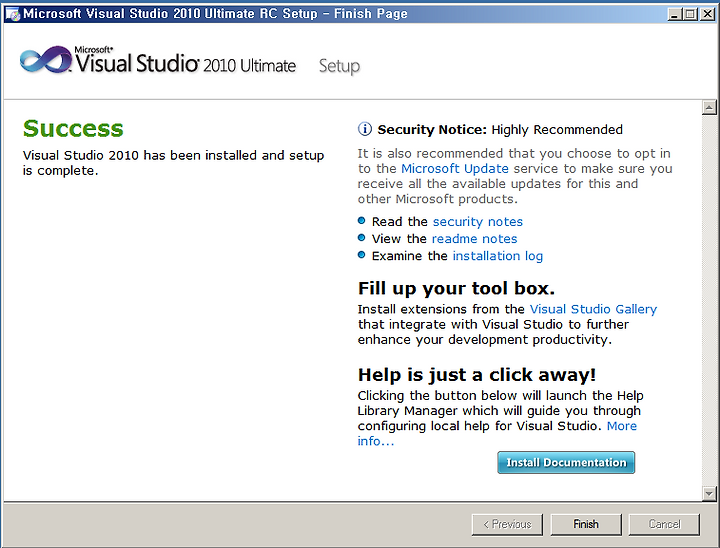Open the More info link
Image resolution: width=720 pixels, height=548 pixels.
[x=622, y=426]
